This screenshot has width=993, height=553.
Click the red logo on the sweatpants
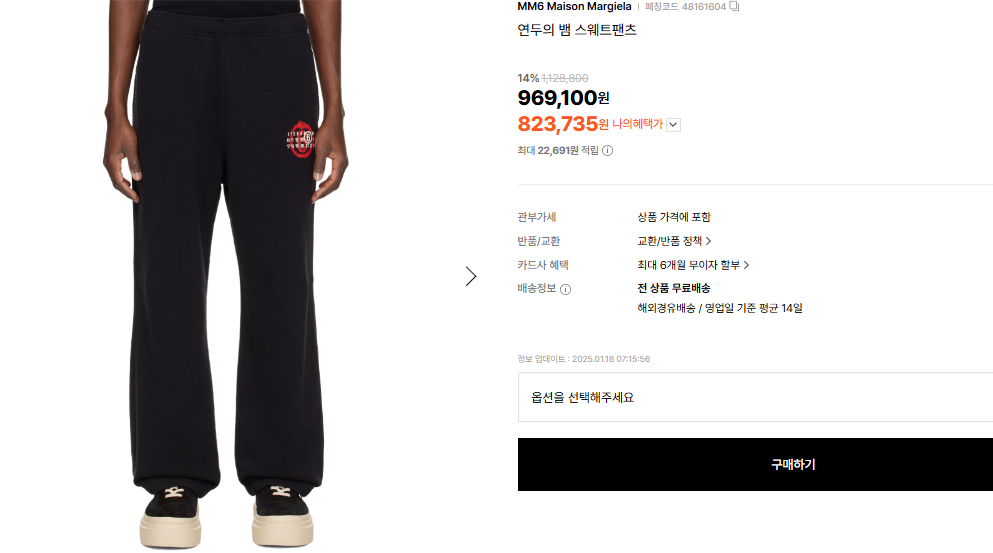tap(301, 139)
